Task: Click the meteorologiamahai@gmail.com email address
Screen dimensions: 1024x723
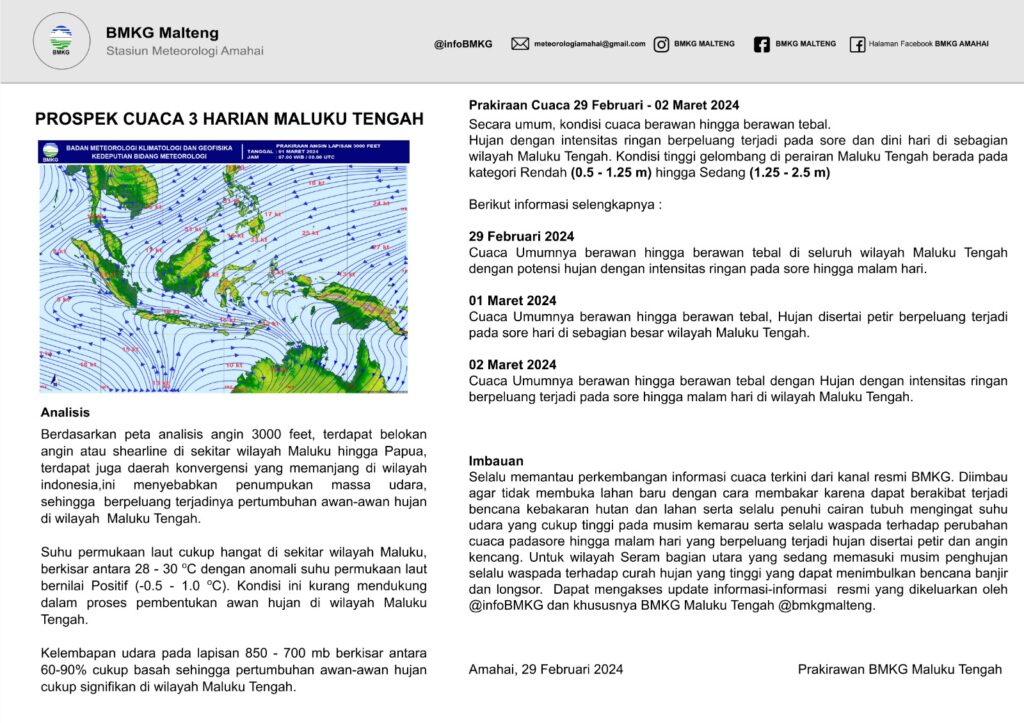Action: tap(589, 44)
